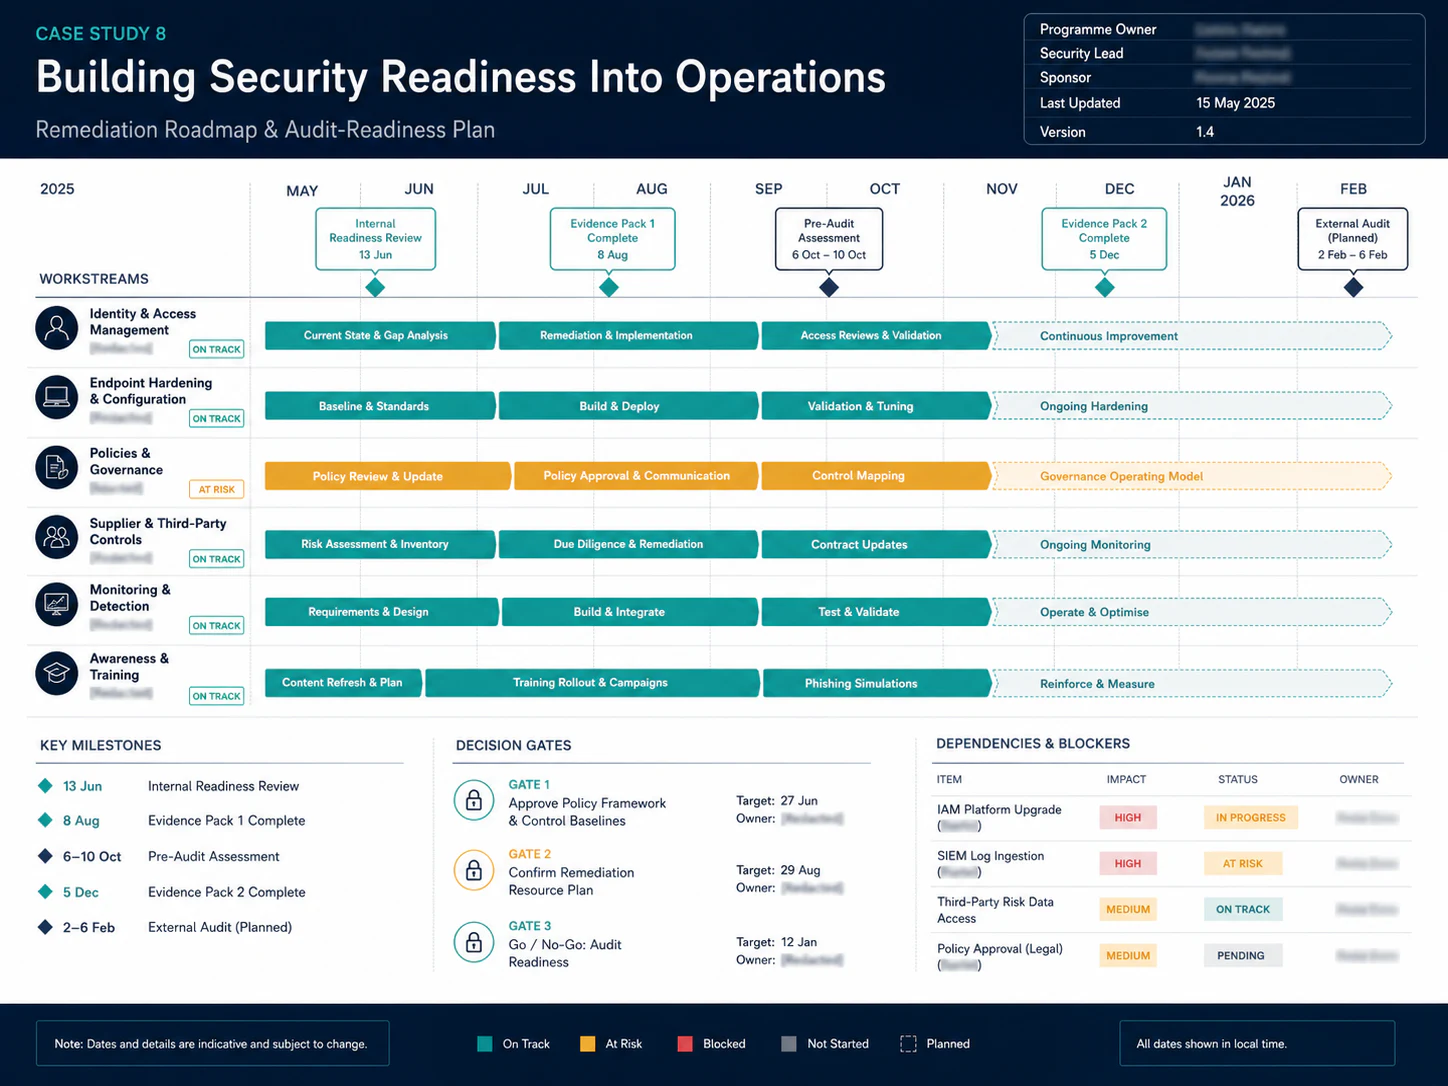Screen dimensions: 1448x1086
Task: Click the Gate 1 padlock icon
Action: 474,800
